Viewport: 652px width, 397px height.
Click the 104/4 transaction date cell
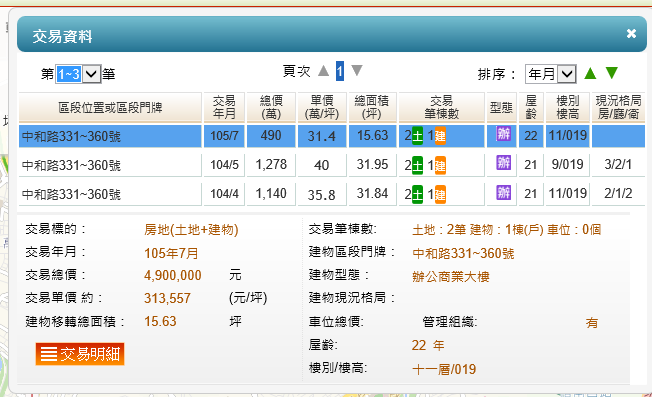(224, 194)
